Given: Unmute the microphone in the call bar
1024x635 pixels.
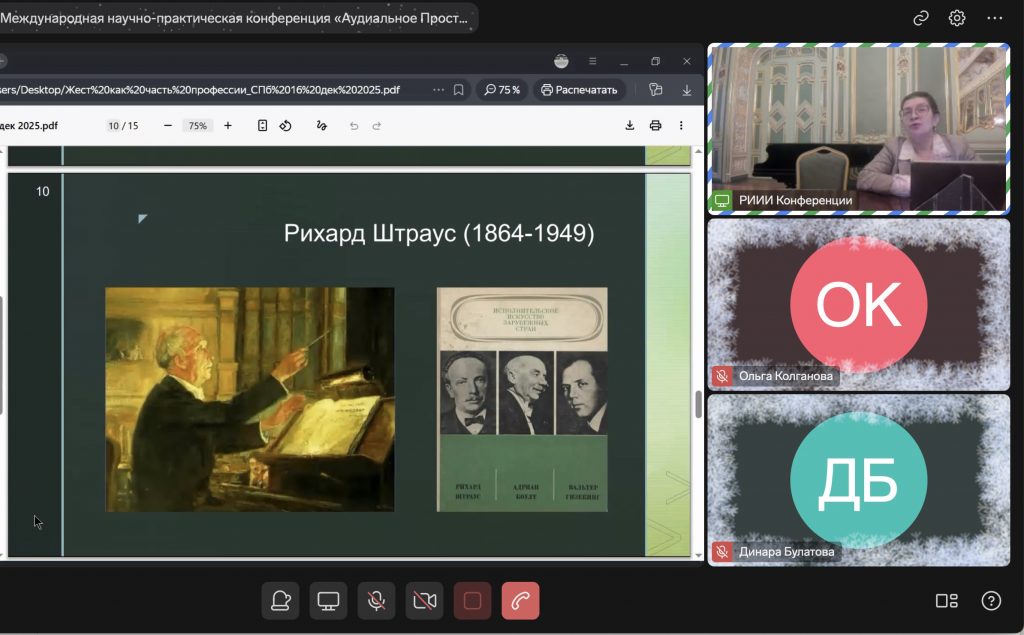Looking at the screenshot, I should click(x=376, y=601).
